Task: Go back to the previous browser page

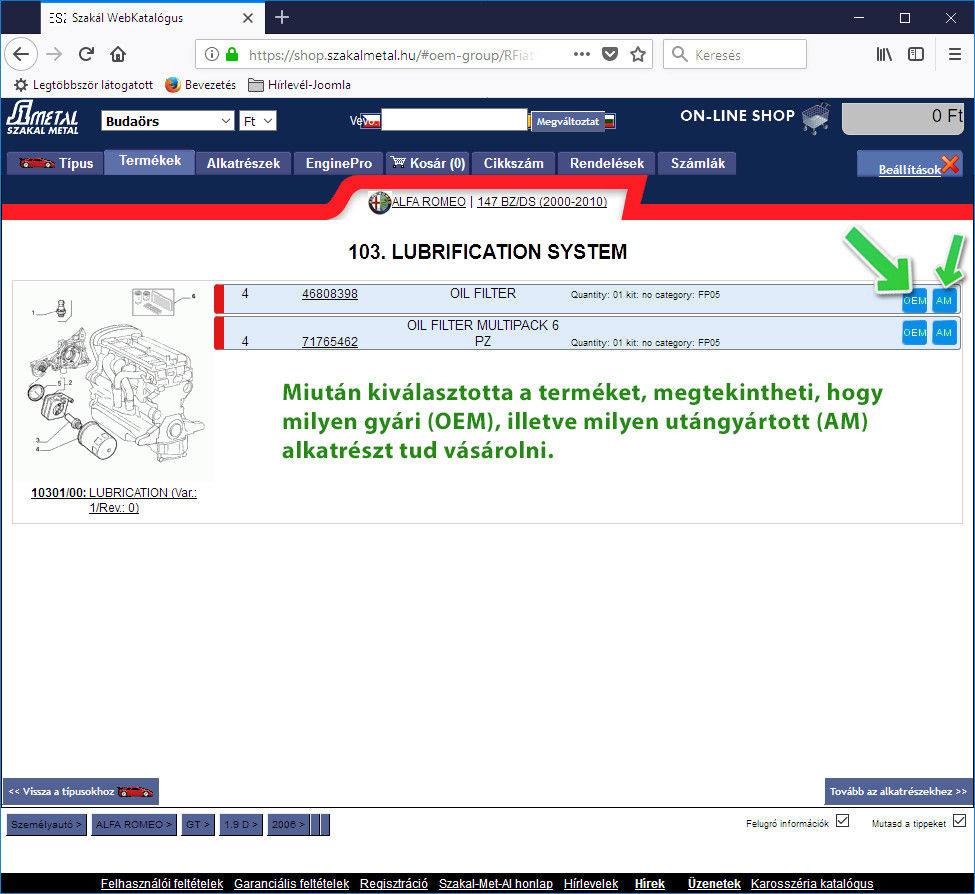Action: point(21,54)
